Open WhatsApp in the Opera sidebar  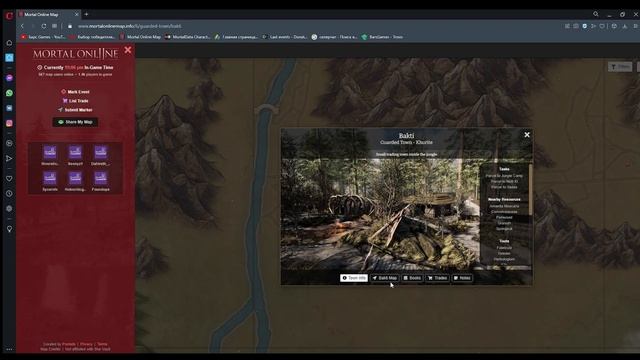[x=9, y=93]
